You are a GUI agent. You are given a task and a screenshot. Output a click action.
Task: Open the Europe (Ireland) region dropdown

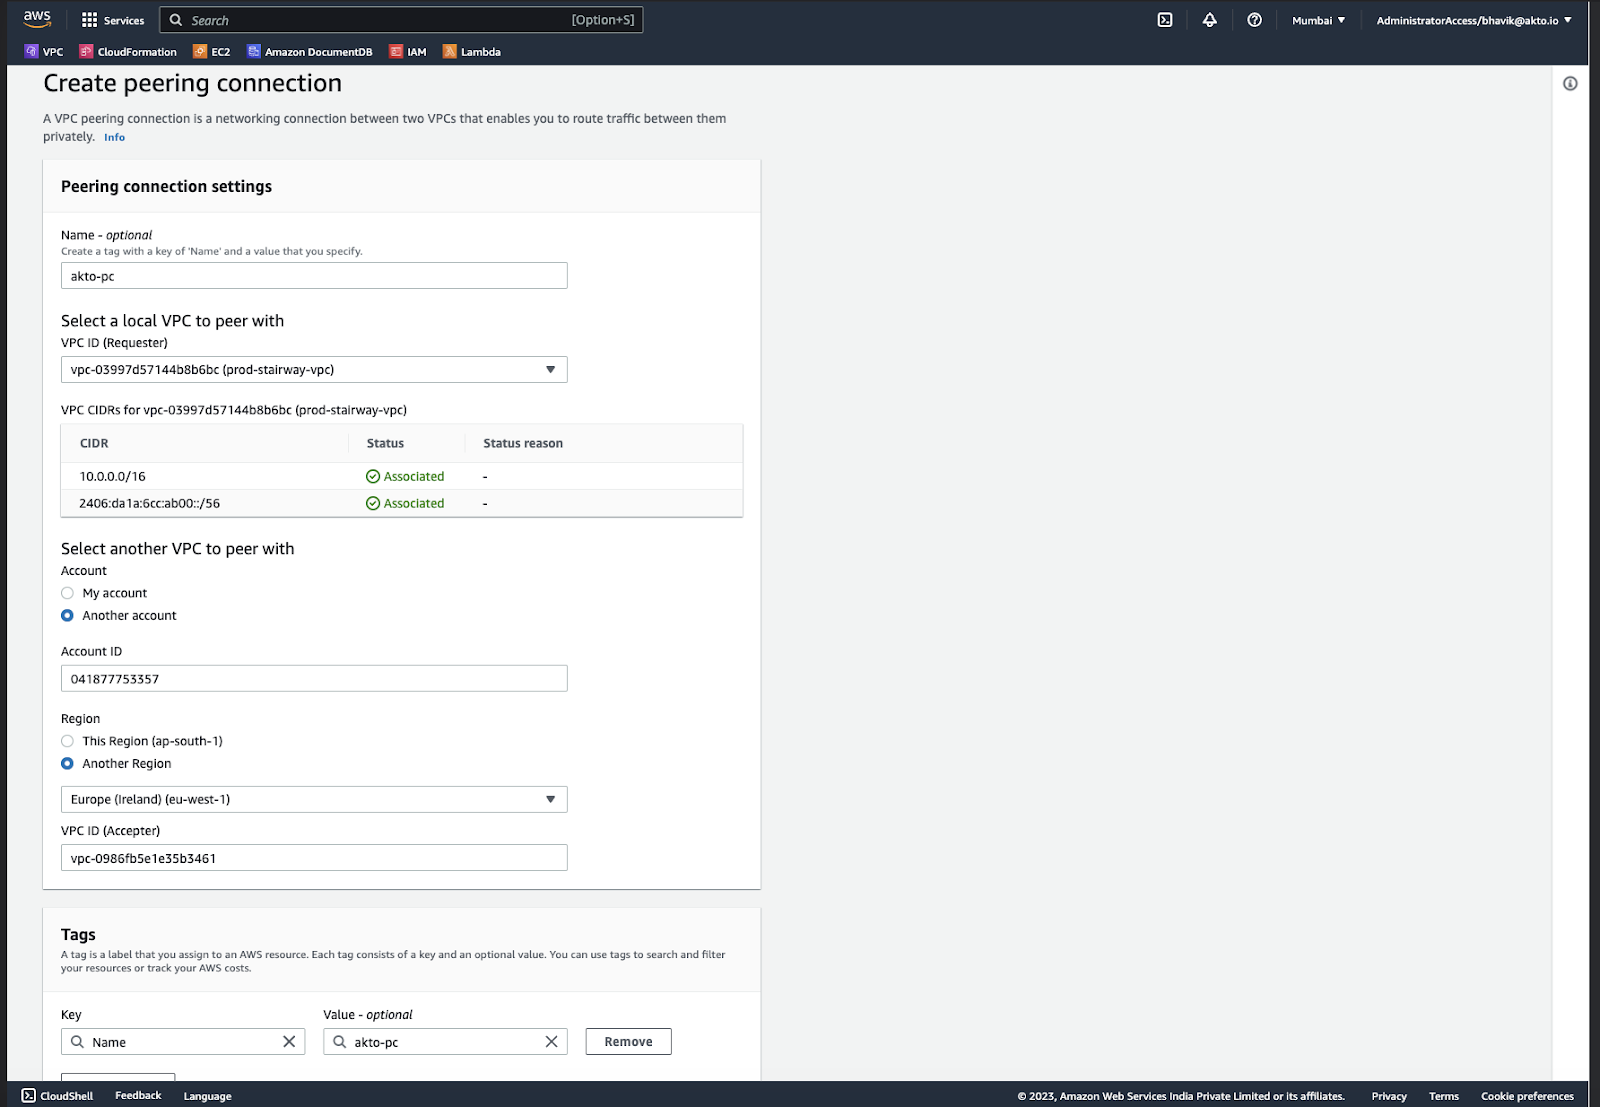click(314, 800)
